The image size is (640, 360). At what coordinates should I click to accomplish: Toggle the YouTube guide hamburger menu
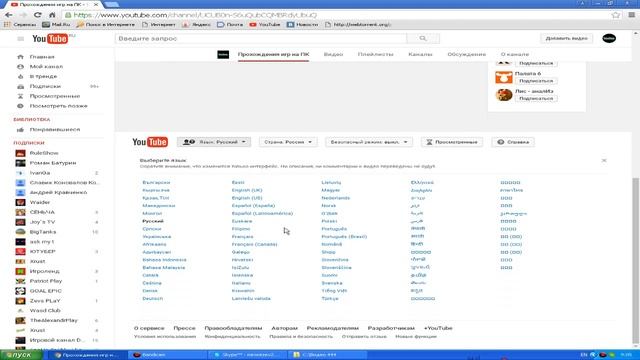click(x=20, y=39)
